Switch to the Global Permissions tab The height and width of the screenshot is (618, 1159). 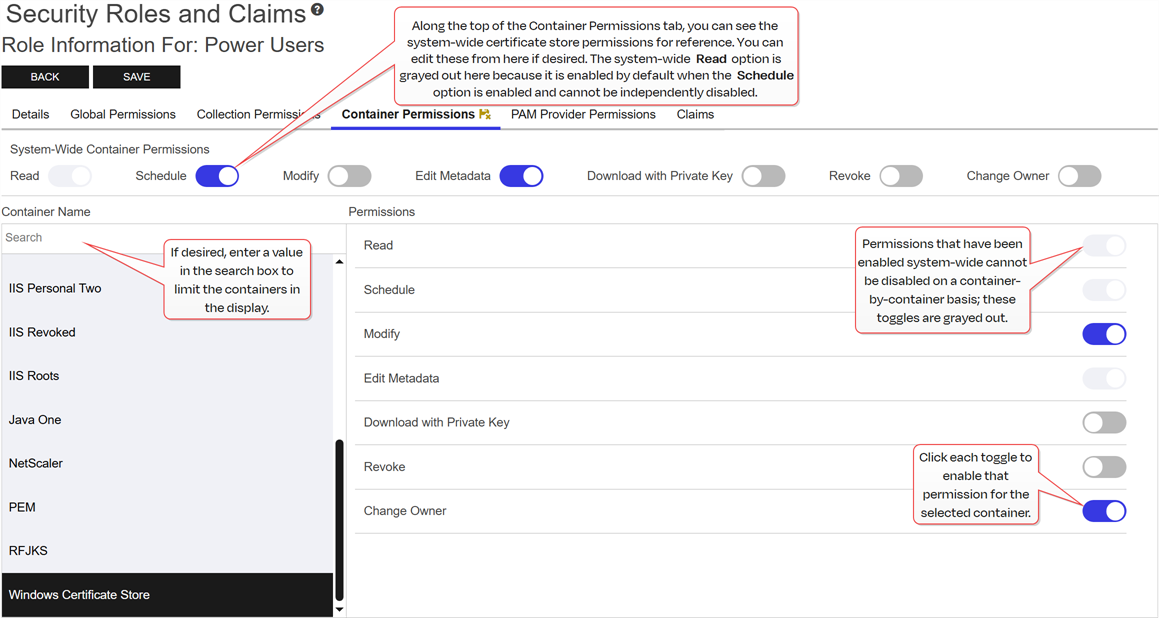tap(123, 115)
